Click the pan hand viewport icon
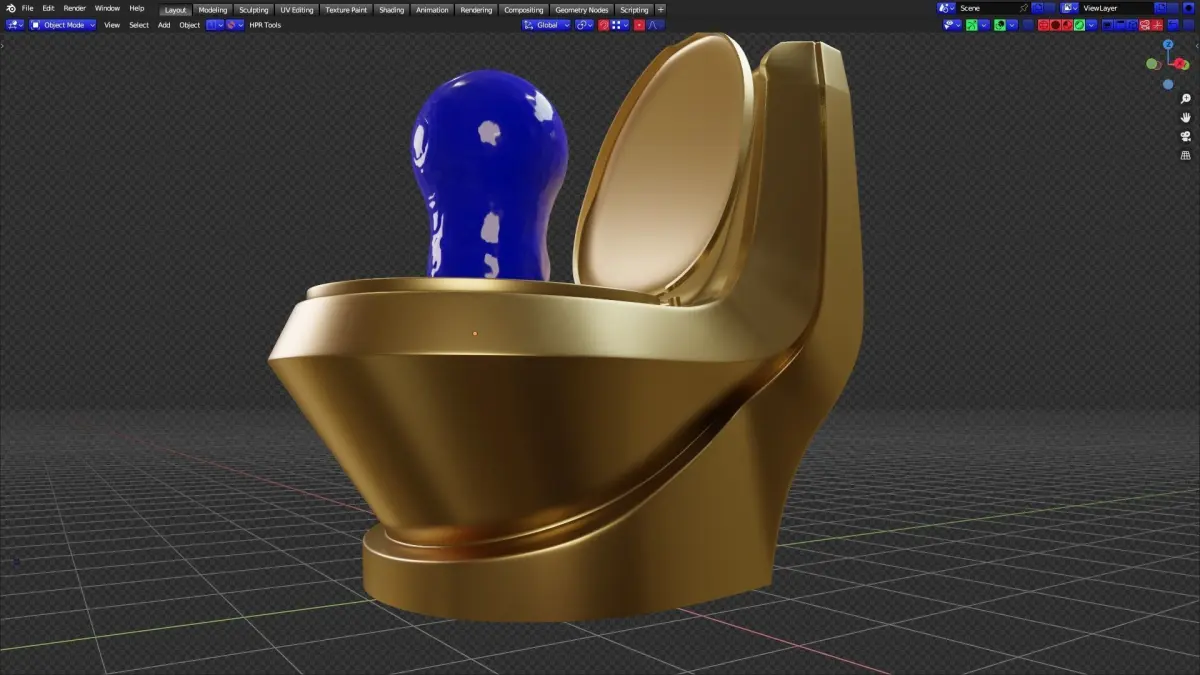The width and height of the screenshot is (1200, 675). [1186, 118]
